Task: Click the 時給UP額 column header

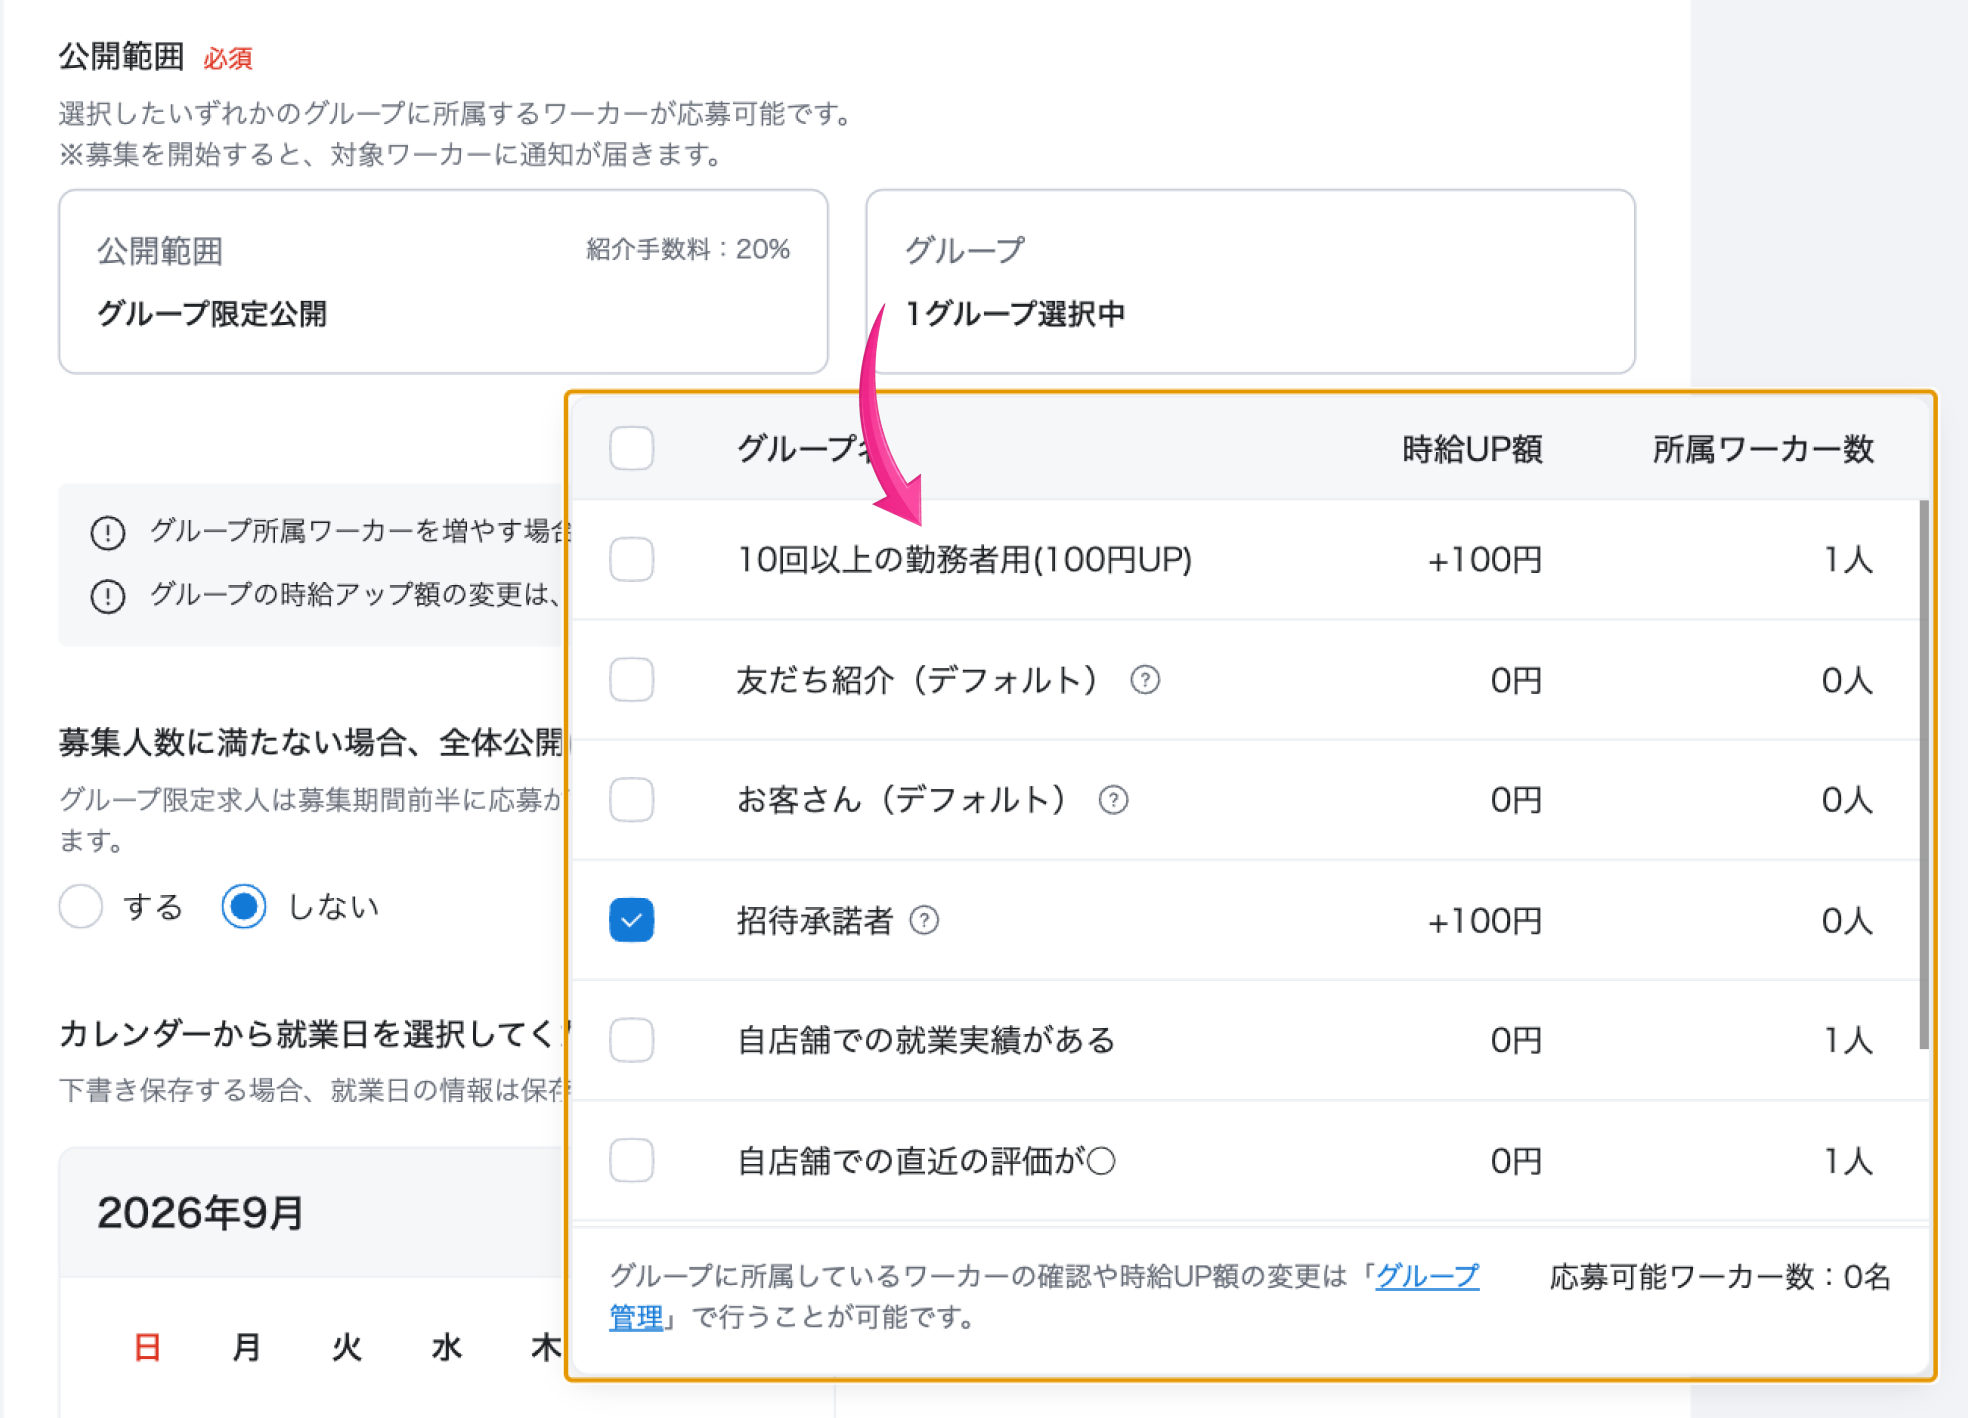Action: (x=1471, y=449)
